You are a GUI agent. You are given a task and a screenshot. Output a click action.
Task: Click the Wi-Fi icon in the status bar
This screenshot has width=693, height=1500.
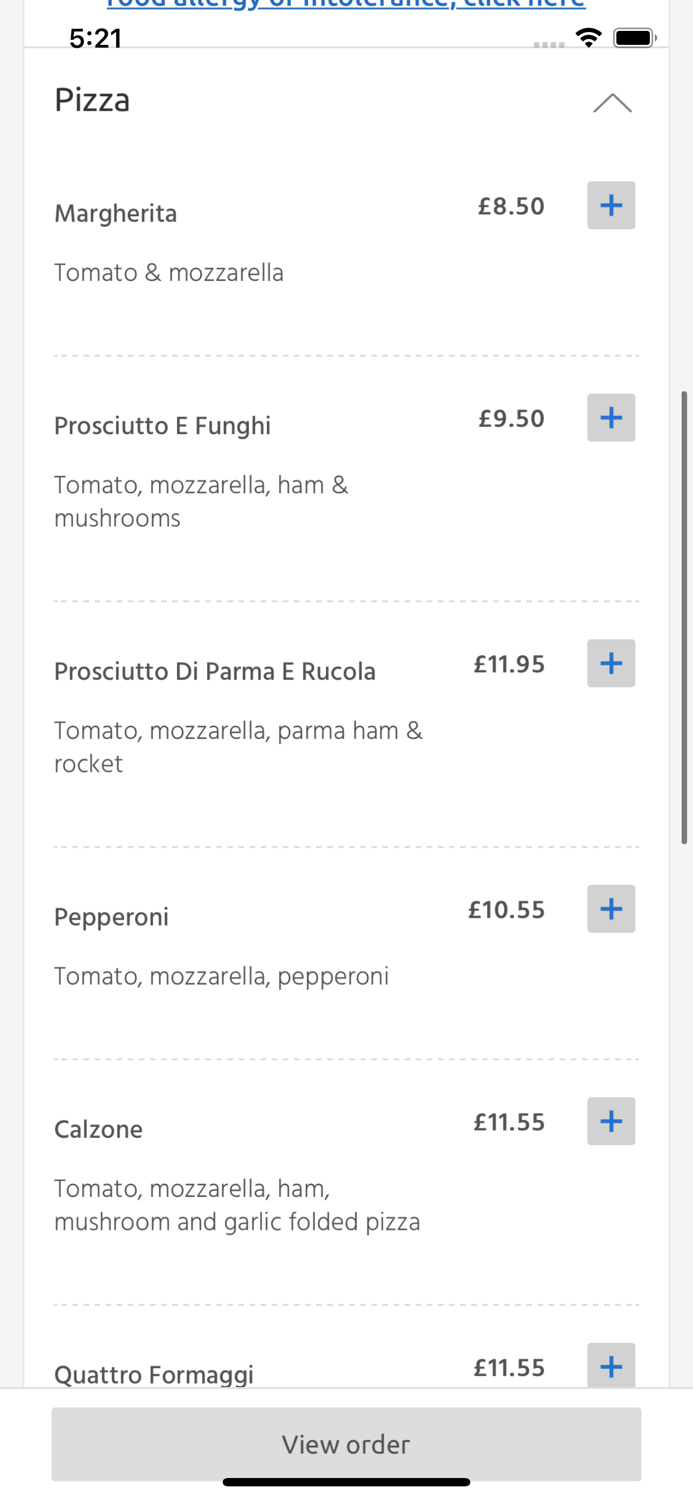pyautogui.click(x=588, y=37)
